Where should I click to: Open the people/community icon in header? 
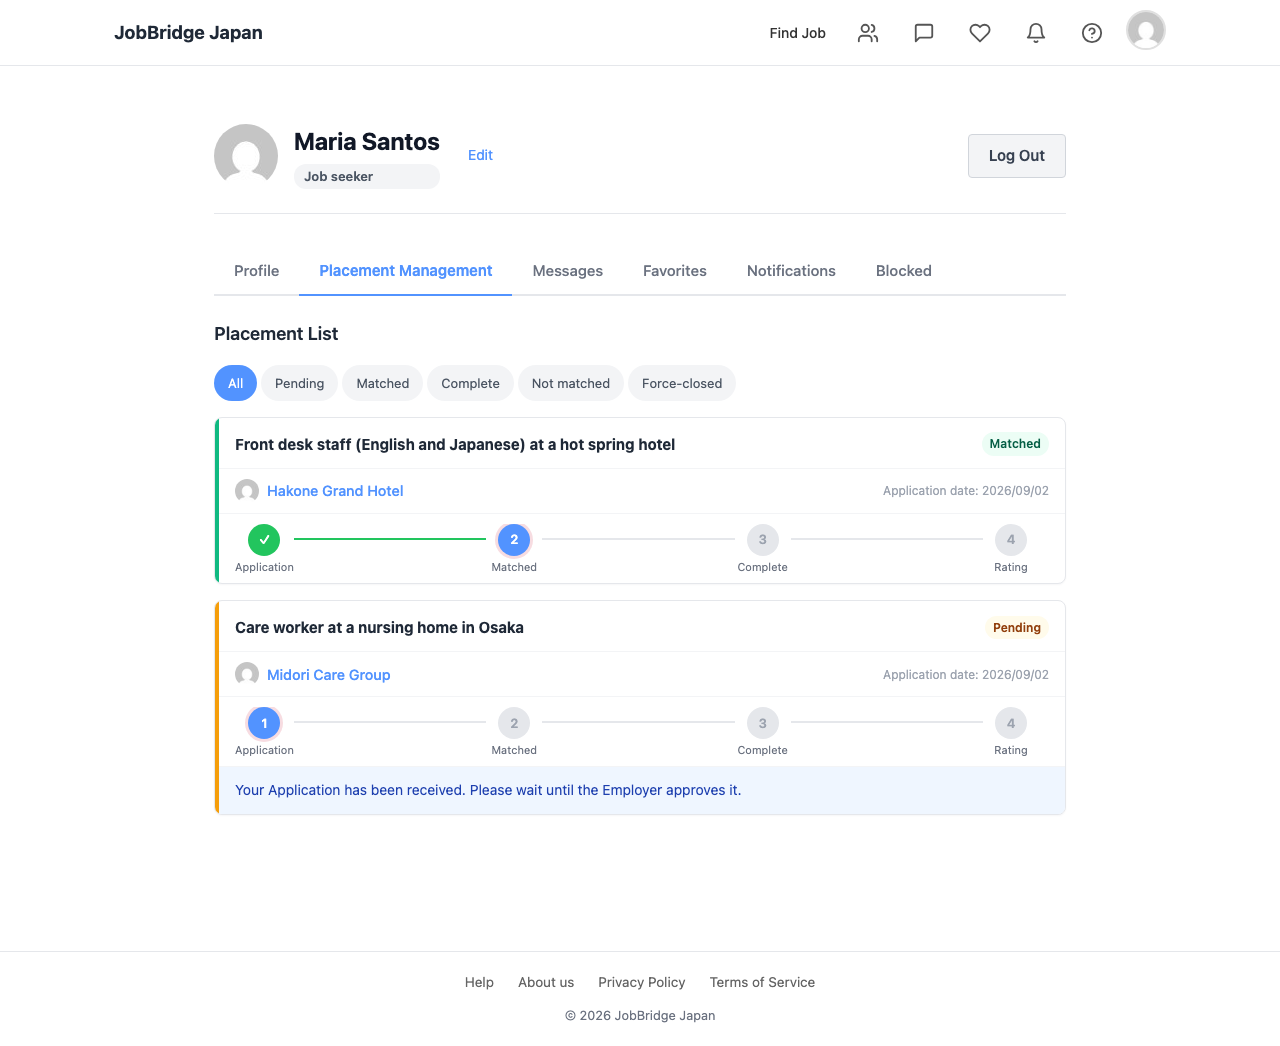point(868,33)
